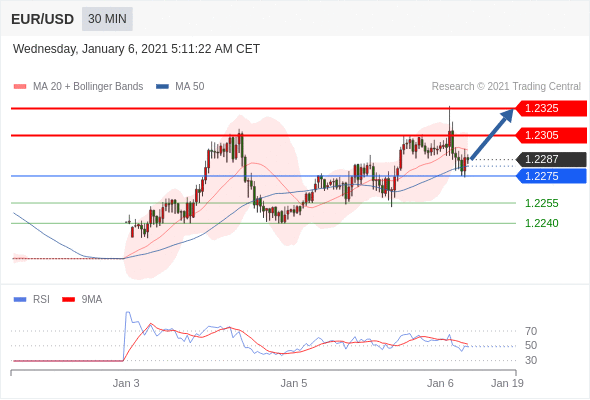The width and height of the screenshot is (590, 400).
Task: Select the MA 50 legend label
Action: [190, 87]
